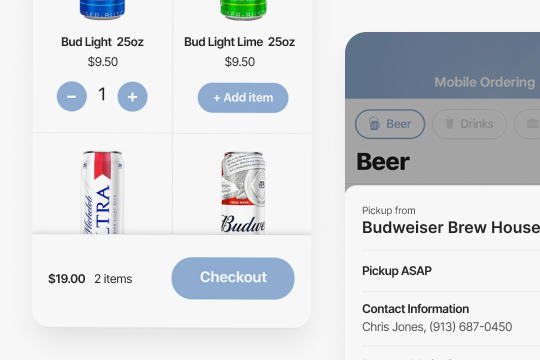
Task: Increase Bud Light quantity with plus button
Action: 133,96
